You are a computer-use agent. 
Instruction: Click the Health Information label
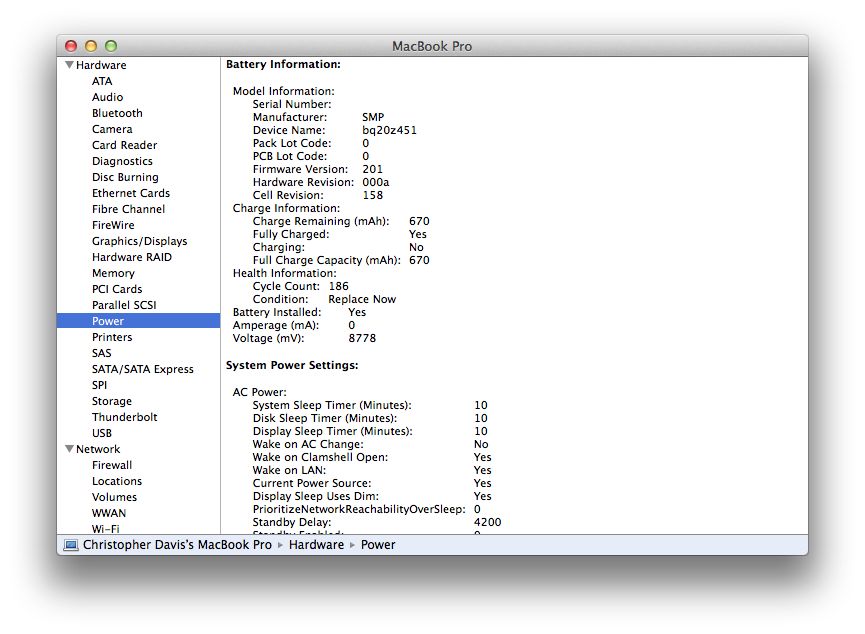pos(285,273)
